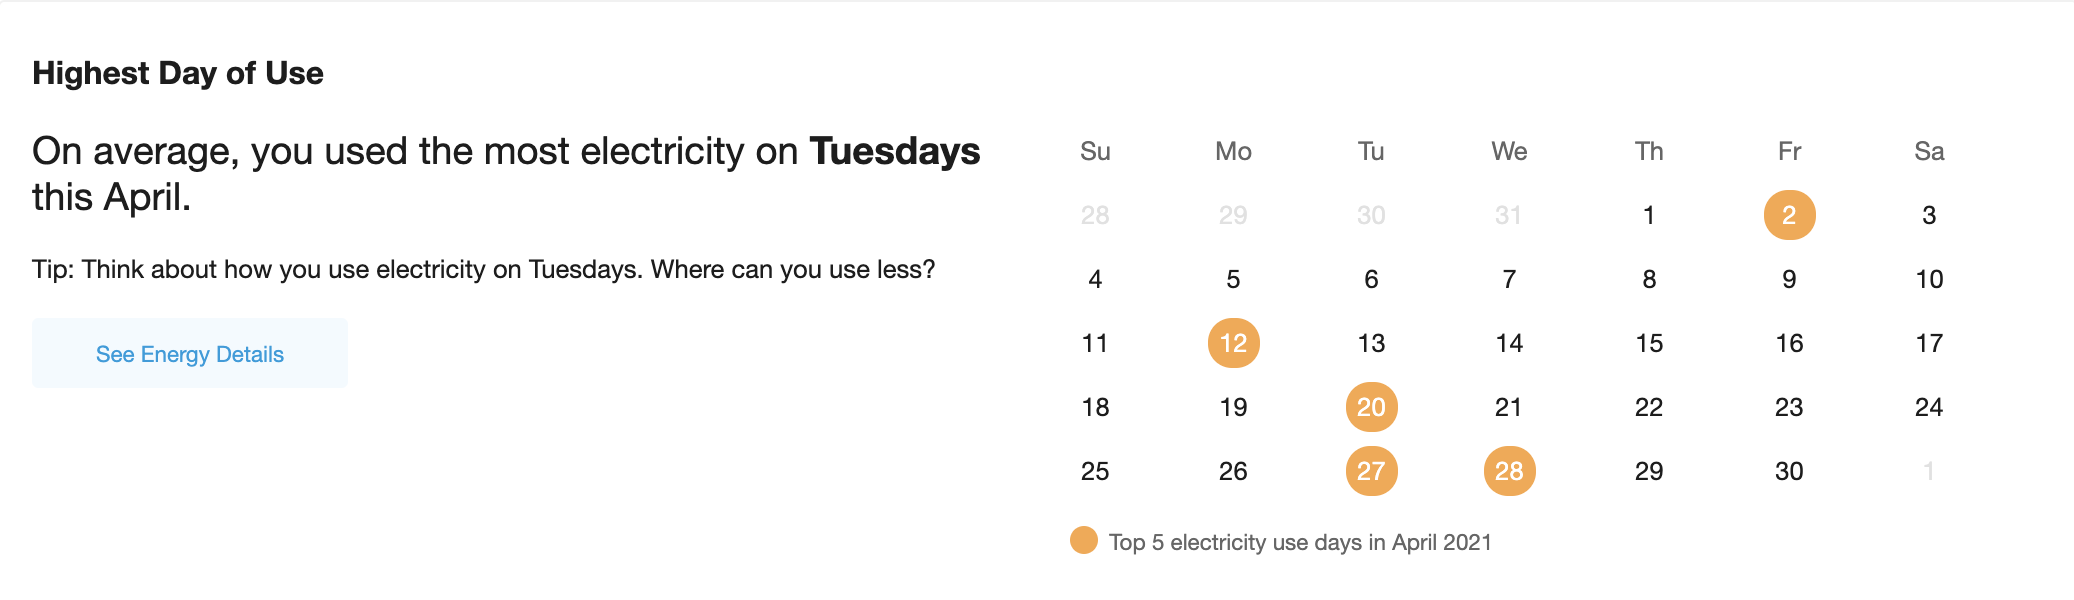Click the Top 5 electricity use days legend
This screenshot has height=600, width=2074.
point(1300,542)
